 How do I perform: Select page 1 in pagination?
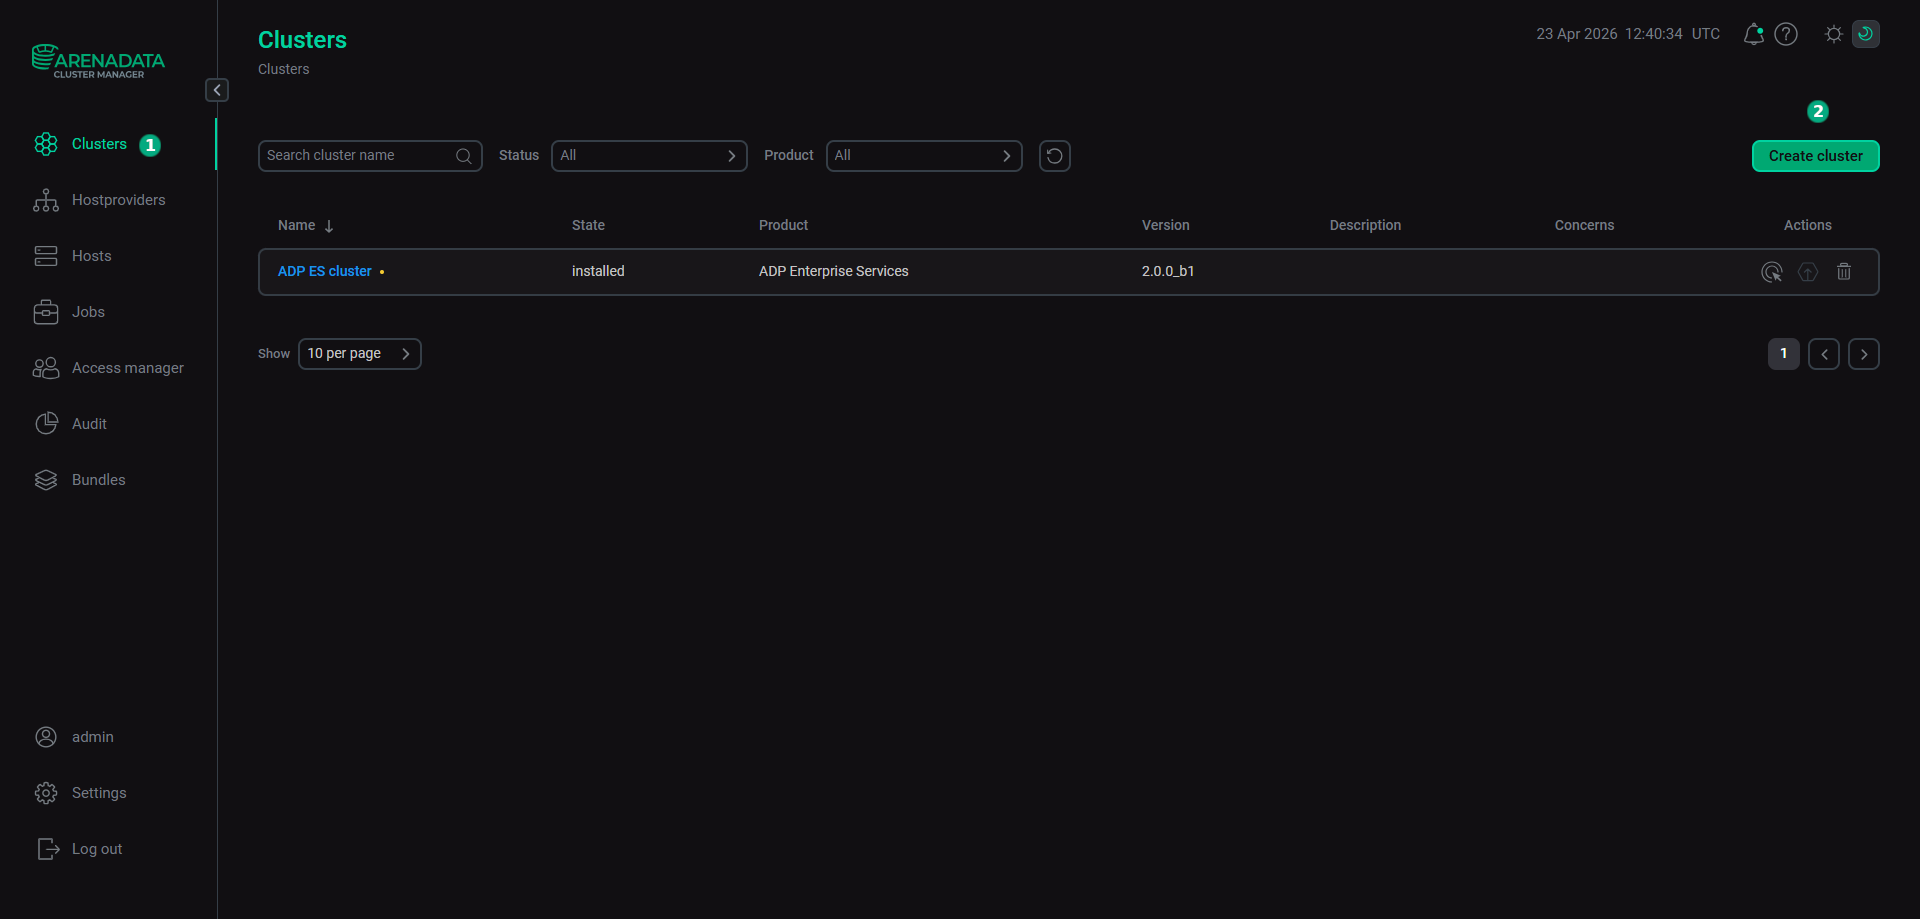pos(1784,354)
